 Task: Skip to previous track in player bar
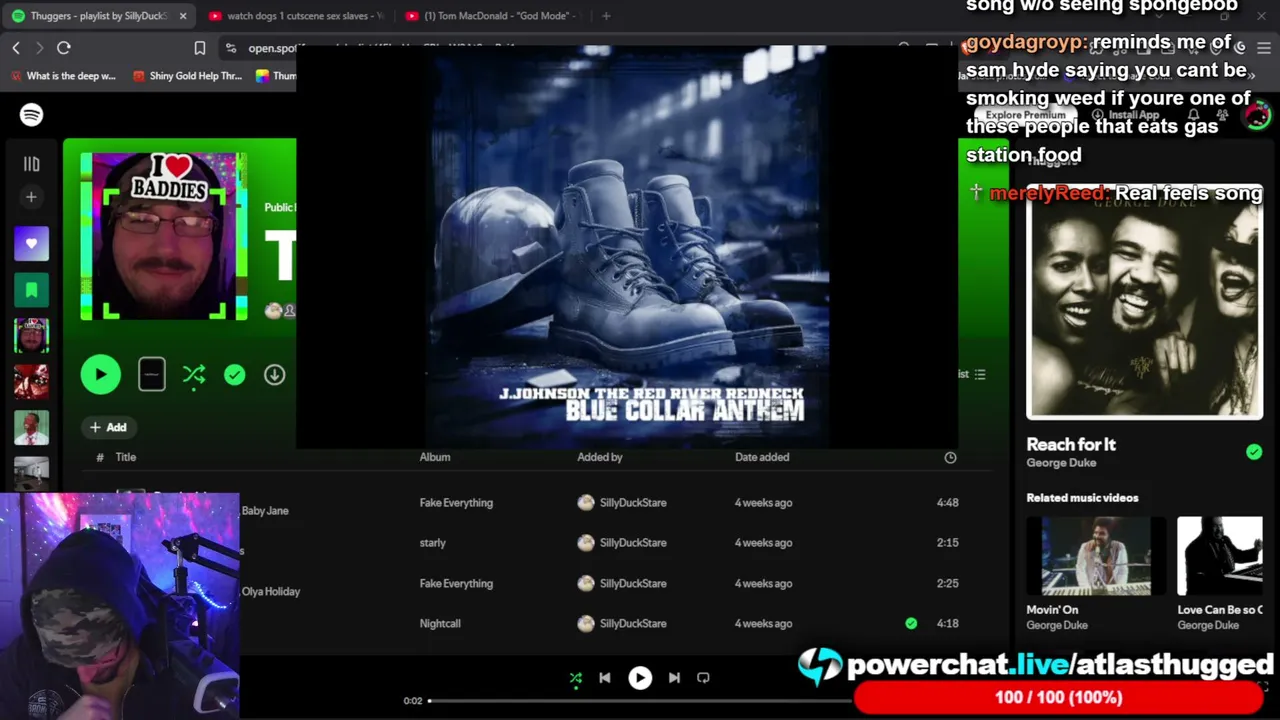pos(605,678)
